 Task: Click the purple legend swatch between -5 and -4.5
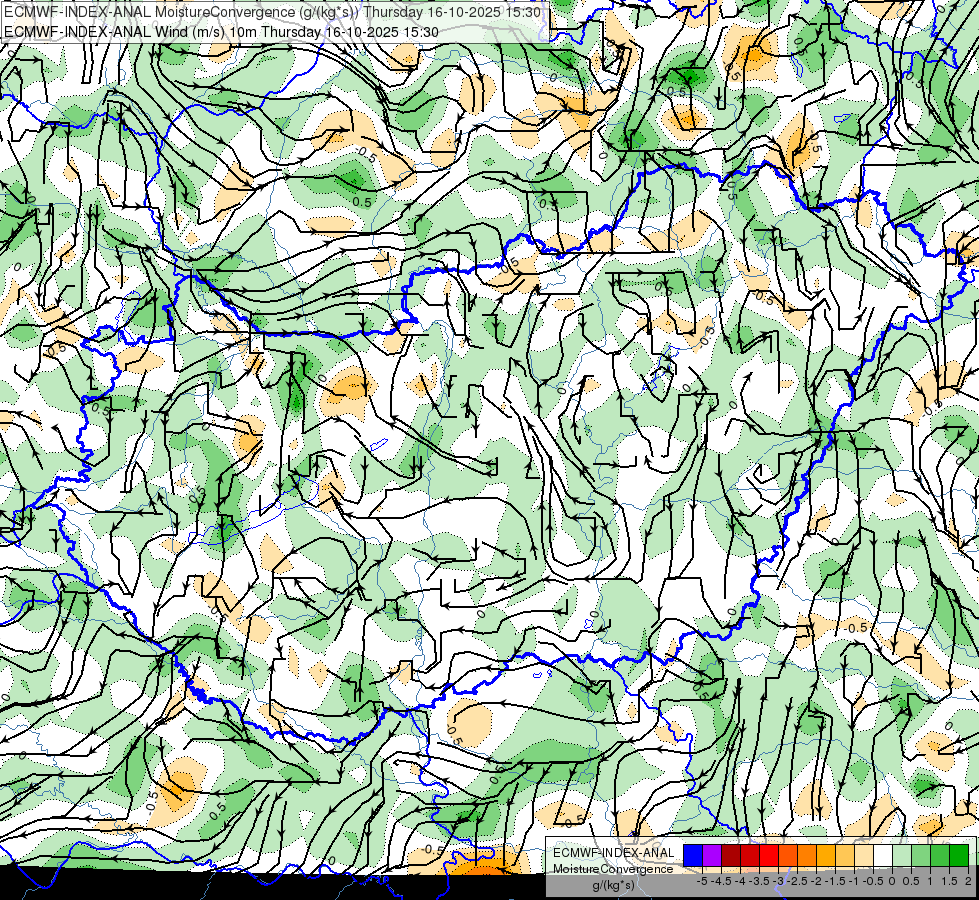click(x=712, y=855)
